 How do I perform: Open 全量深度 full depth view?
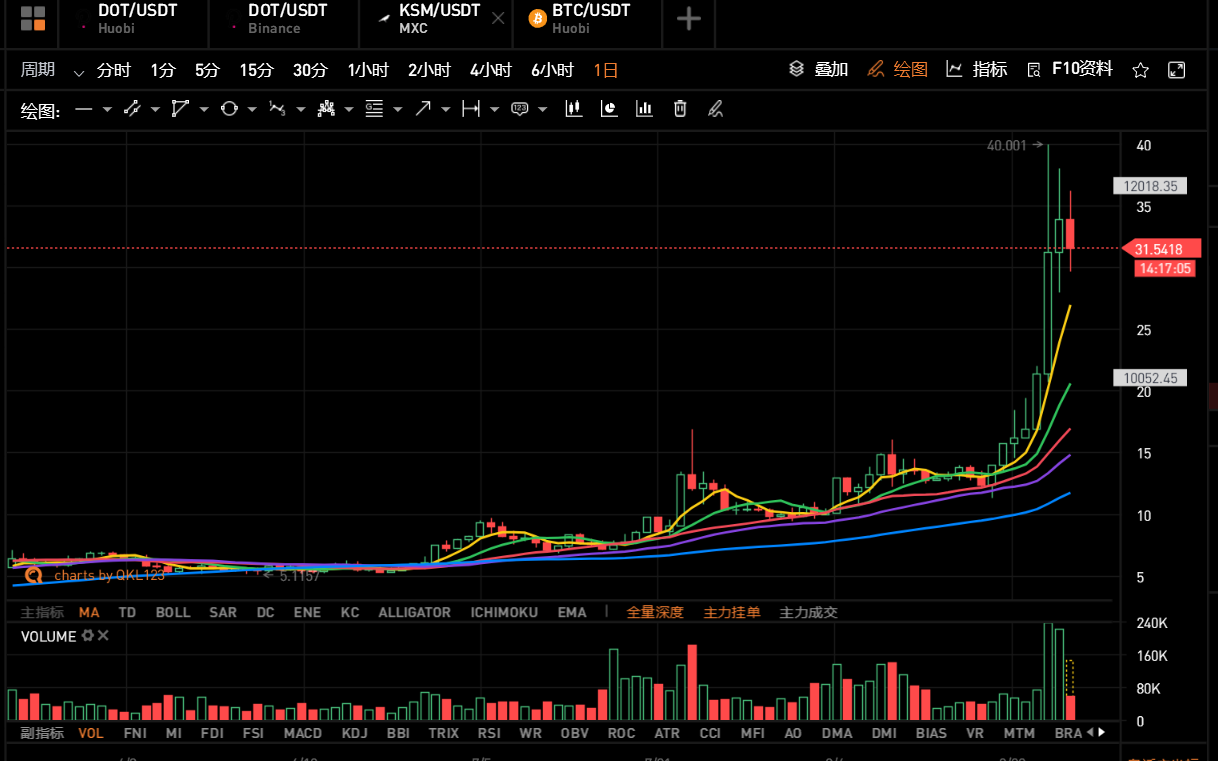(x=655, y=612)
